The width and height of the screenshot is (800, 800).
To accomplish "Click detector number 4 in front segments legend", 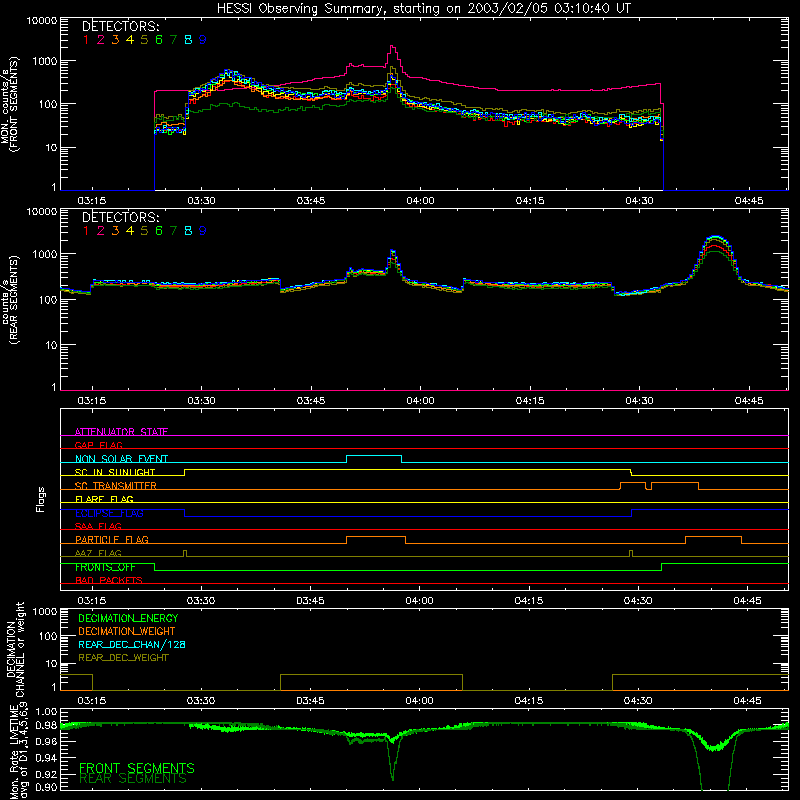I will [x=130, y=40].
